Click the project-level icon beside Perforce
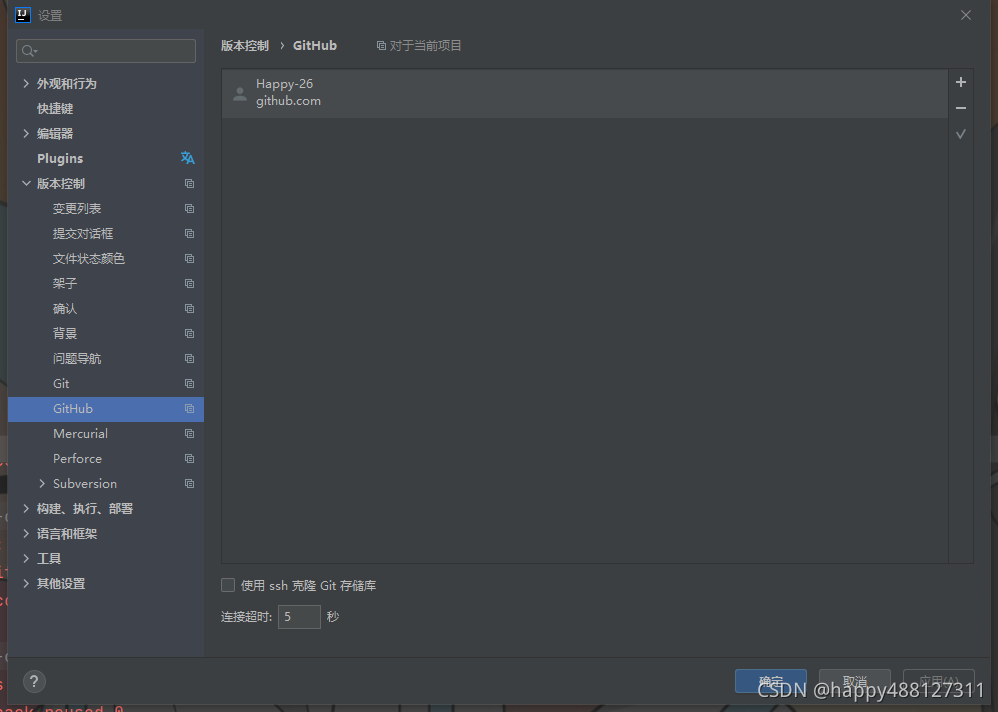 [189, 459]
